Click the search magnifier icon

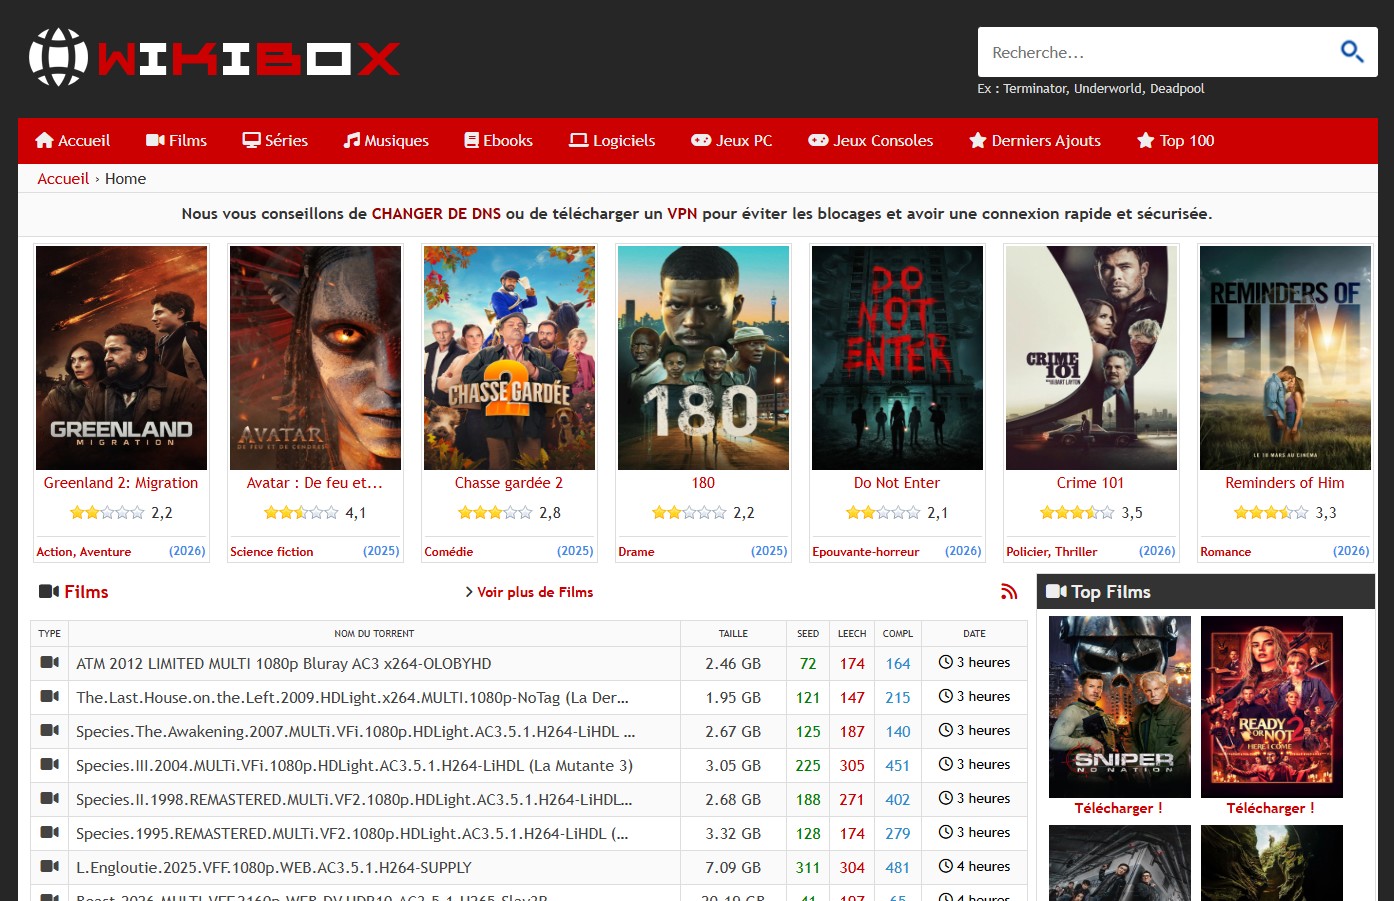[x=1352, y=52]
